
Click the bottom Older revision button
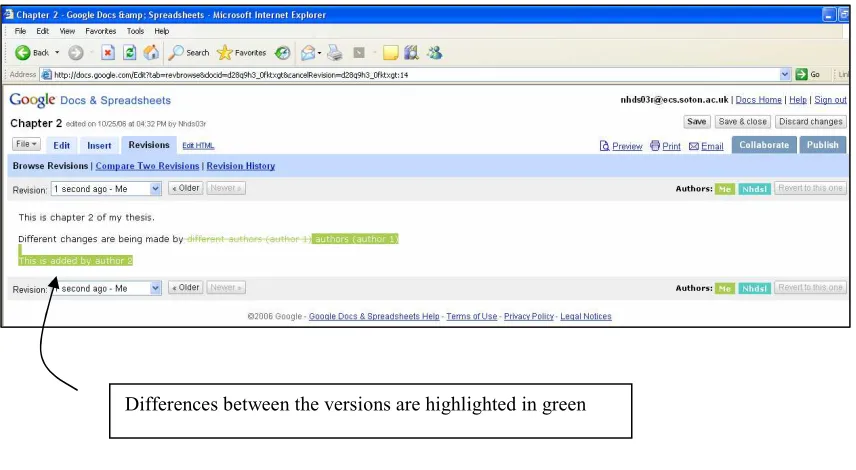(x=186, y=287)
